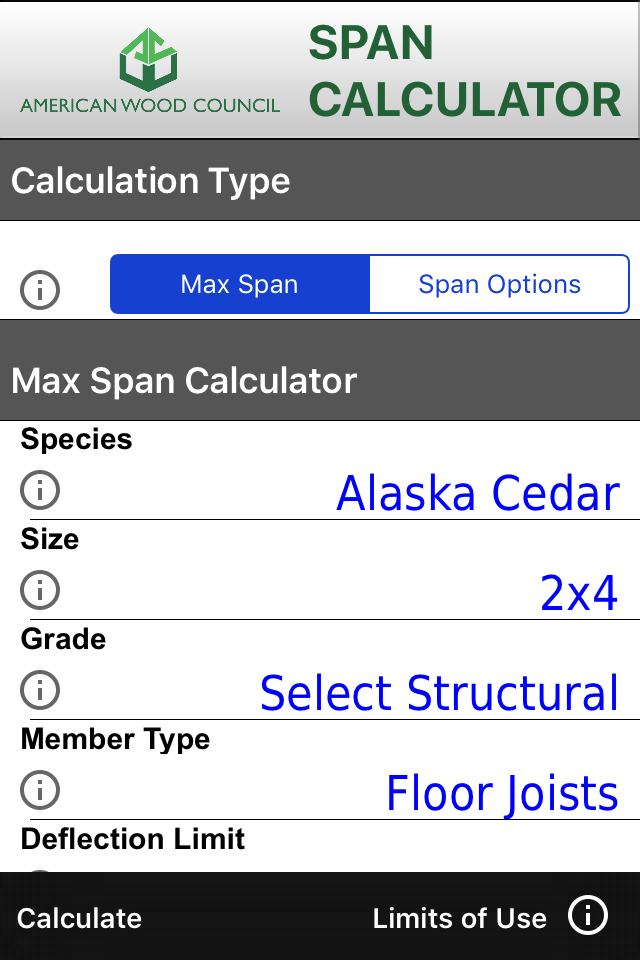Screen dimensions: 640x960
Task: View Member Type info icon
Action: point(40,790)
